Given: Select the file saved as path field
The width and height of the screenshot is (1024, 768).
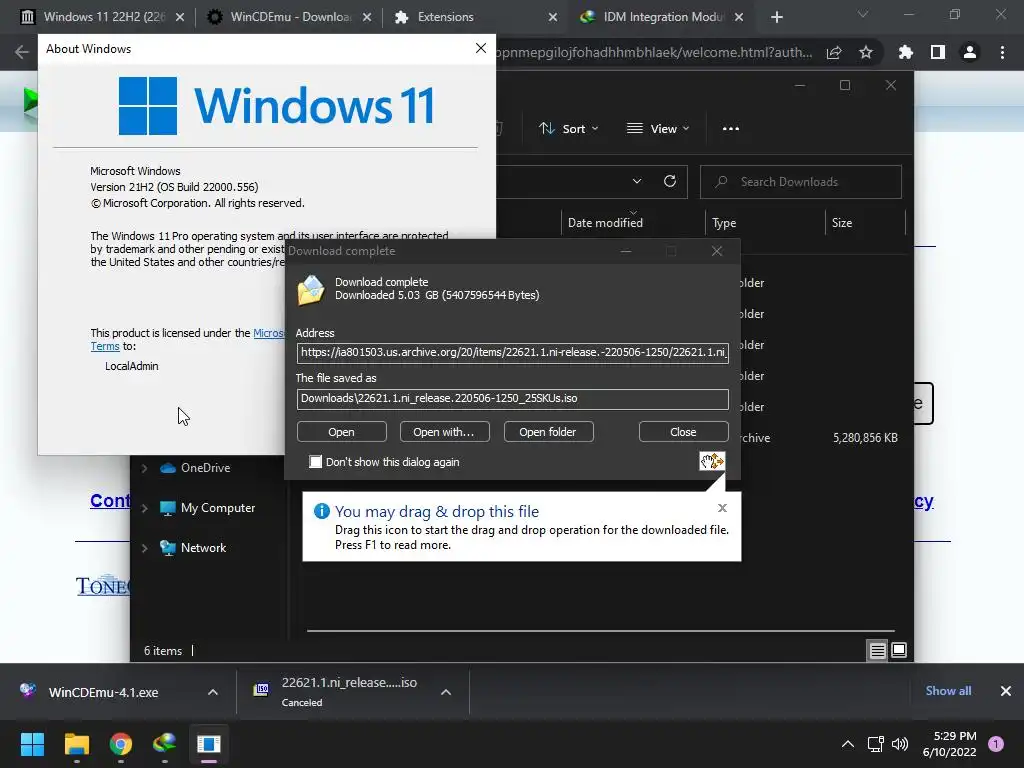Looking at the screenshot, I should coord(513,398).
